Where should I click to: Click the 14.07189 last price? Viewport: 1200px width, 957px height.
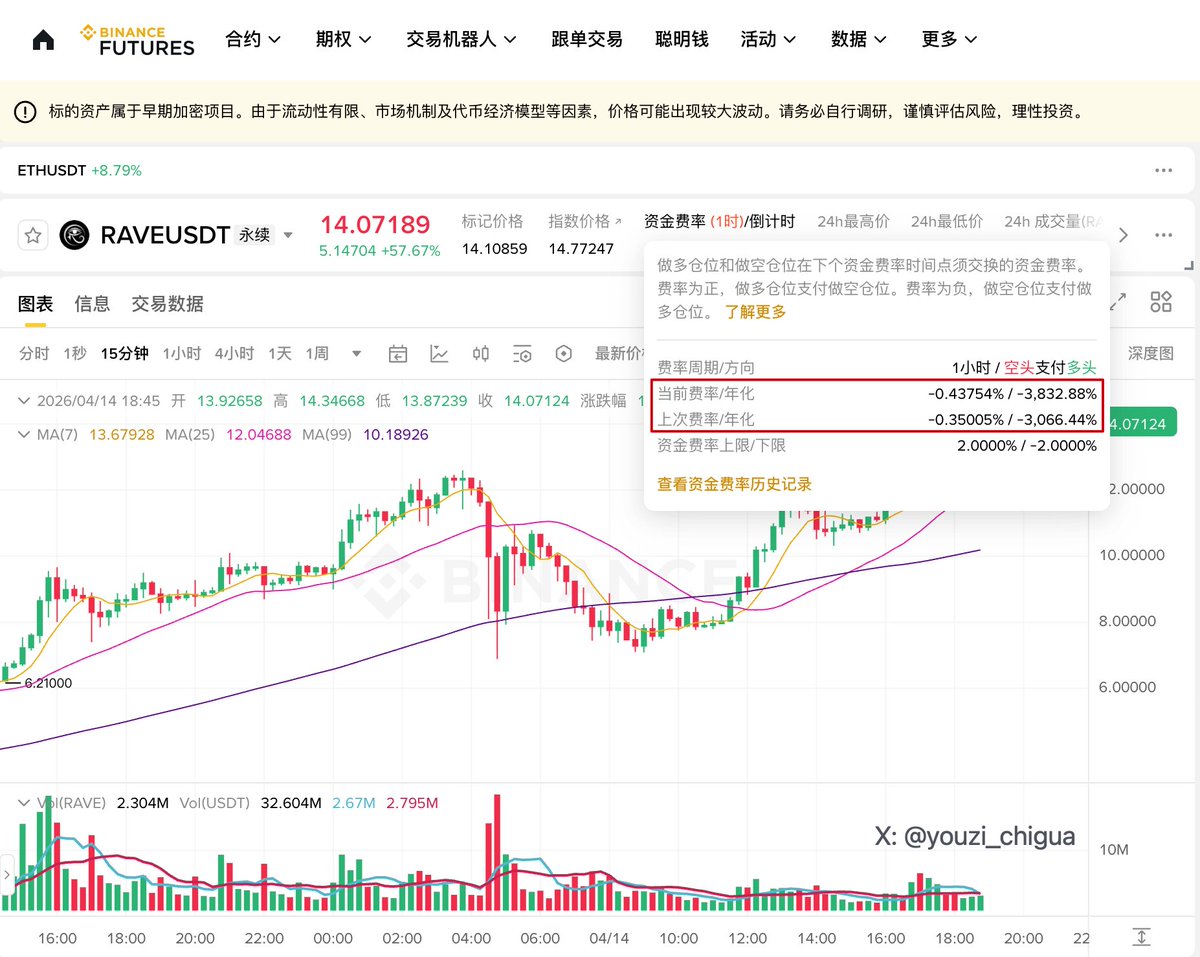pos(375,225)
